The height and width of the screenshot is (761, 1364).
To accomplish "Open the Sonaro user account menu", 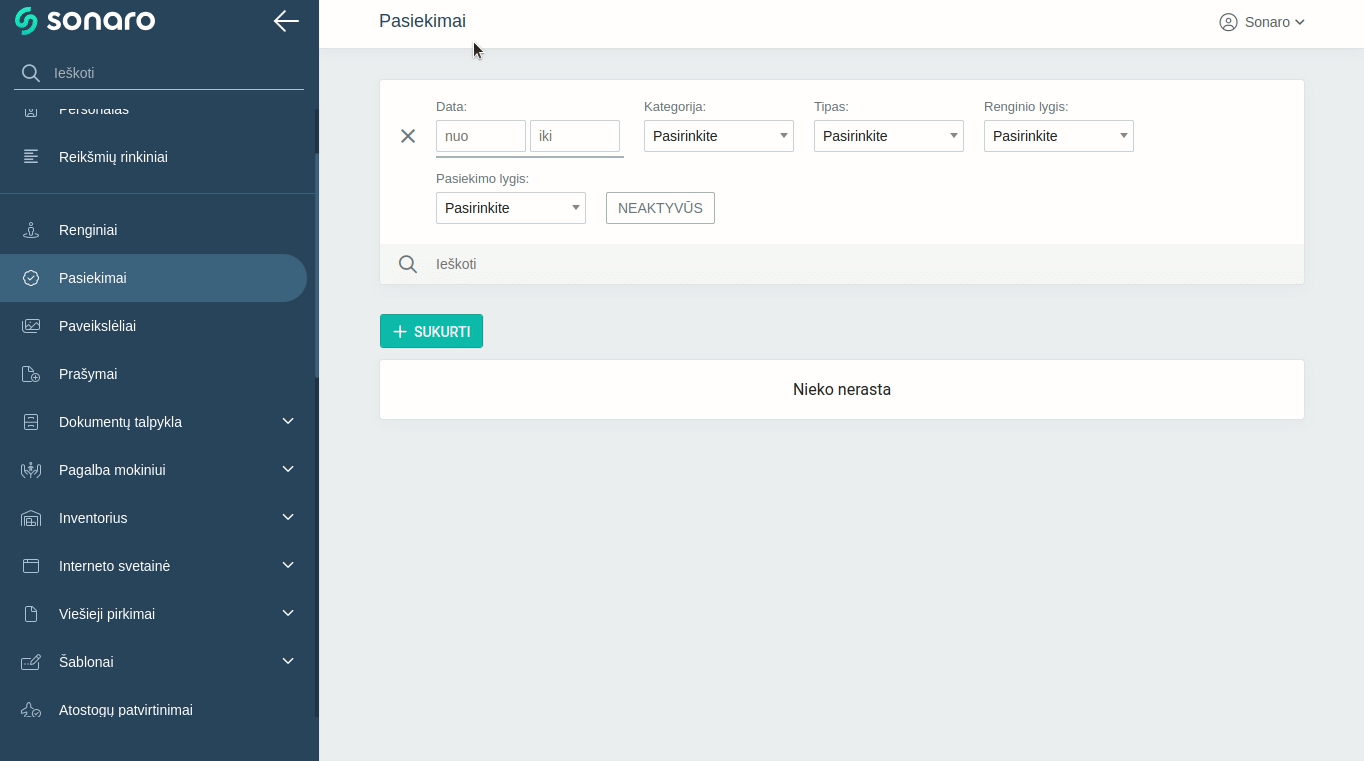I will (1262, 22).
